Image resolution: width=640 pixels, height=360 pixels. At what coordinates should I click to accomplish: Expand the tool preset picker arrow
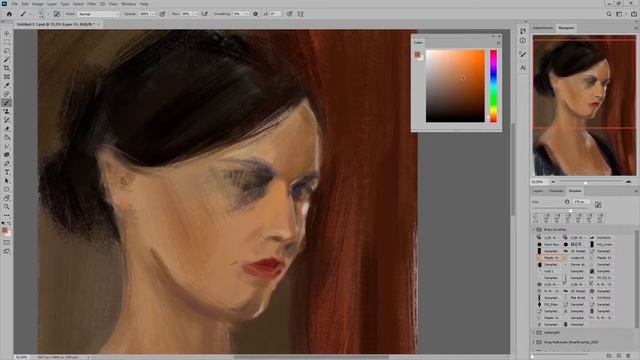point(30,14)
